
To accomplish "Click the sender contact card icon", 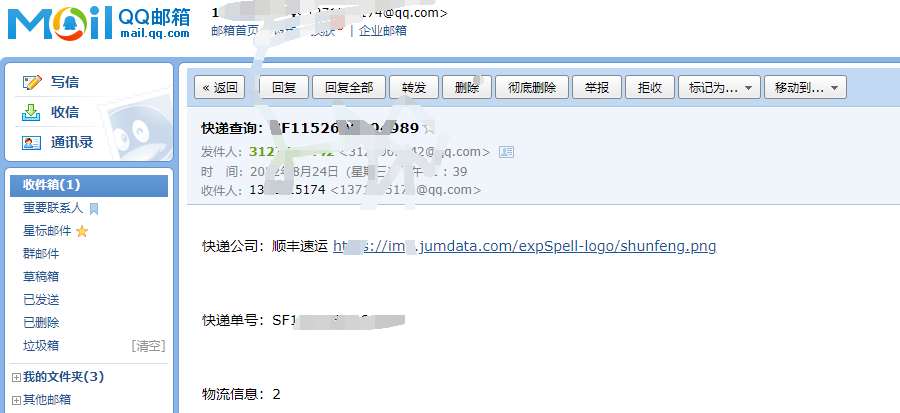I will pos(506,152).
